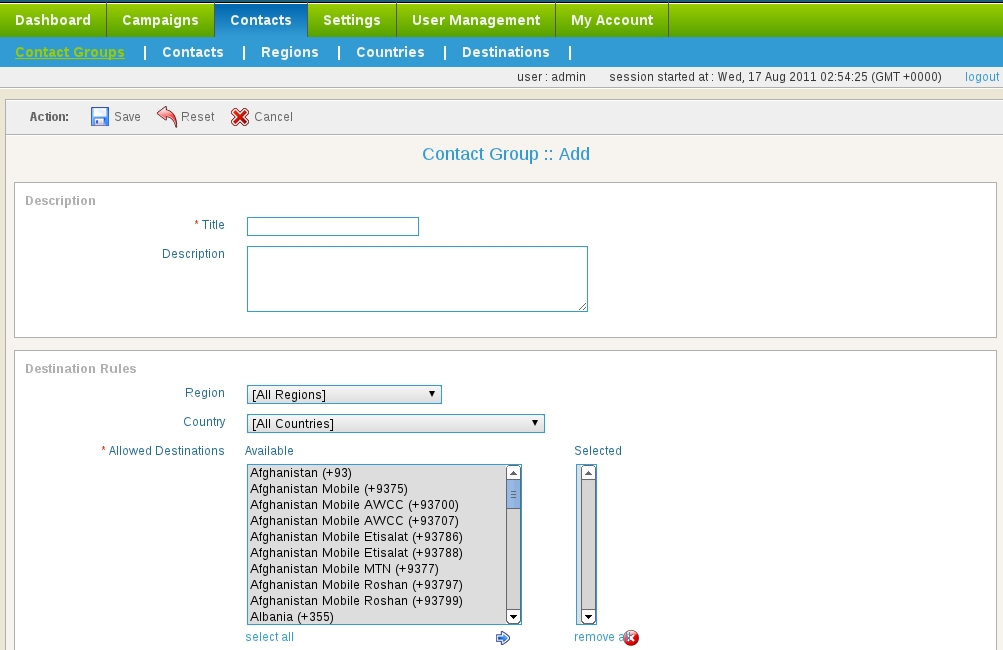Viewport: 1003px width, 650px height.
Task: Click the Reset arrow icon
Action: point(167,116)
